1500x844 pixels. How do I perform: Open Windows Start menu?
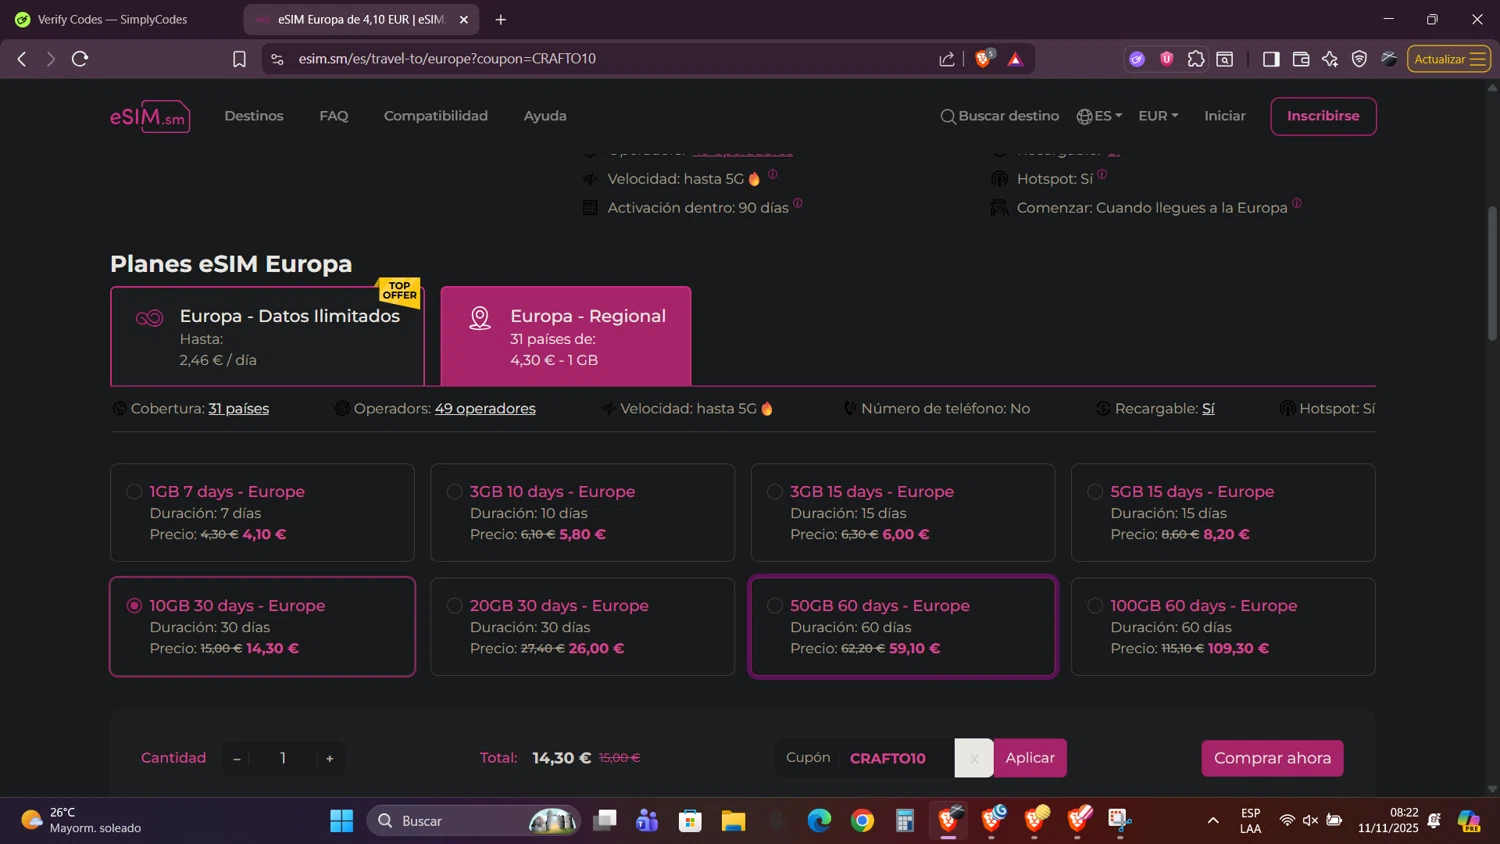341,821
